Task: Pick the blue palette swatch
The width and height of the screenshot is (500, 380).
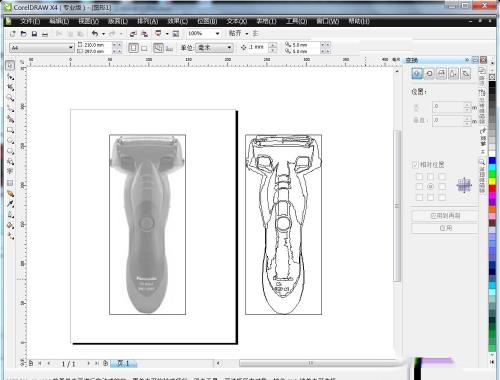Action: (492, 161)
